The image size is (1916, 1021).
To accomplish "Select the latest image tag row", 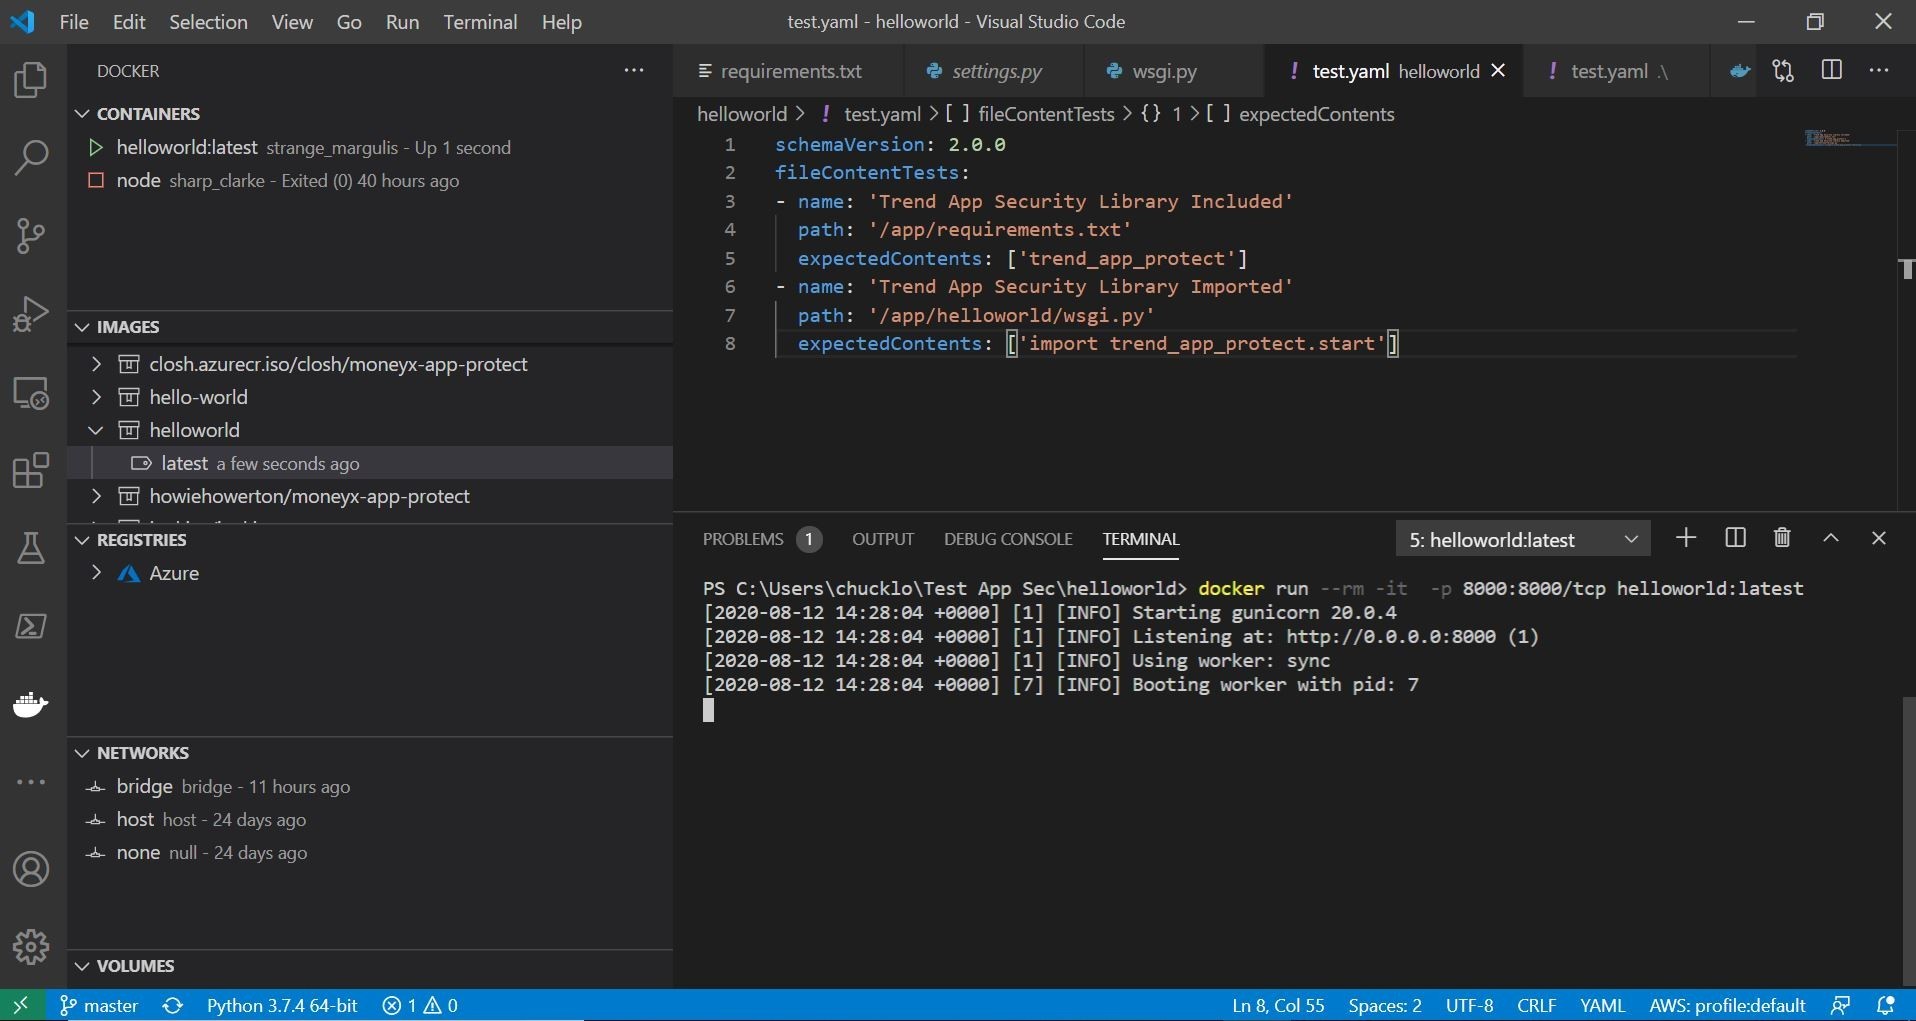I will click(370, 463).
